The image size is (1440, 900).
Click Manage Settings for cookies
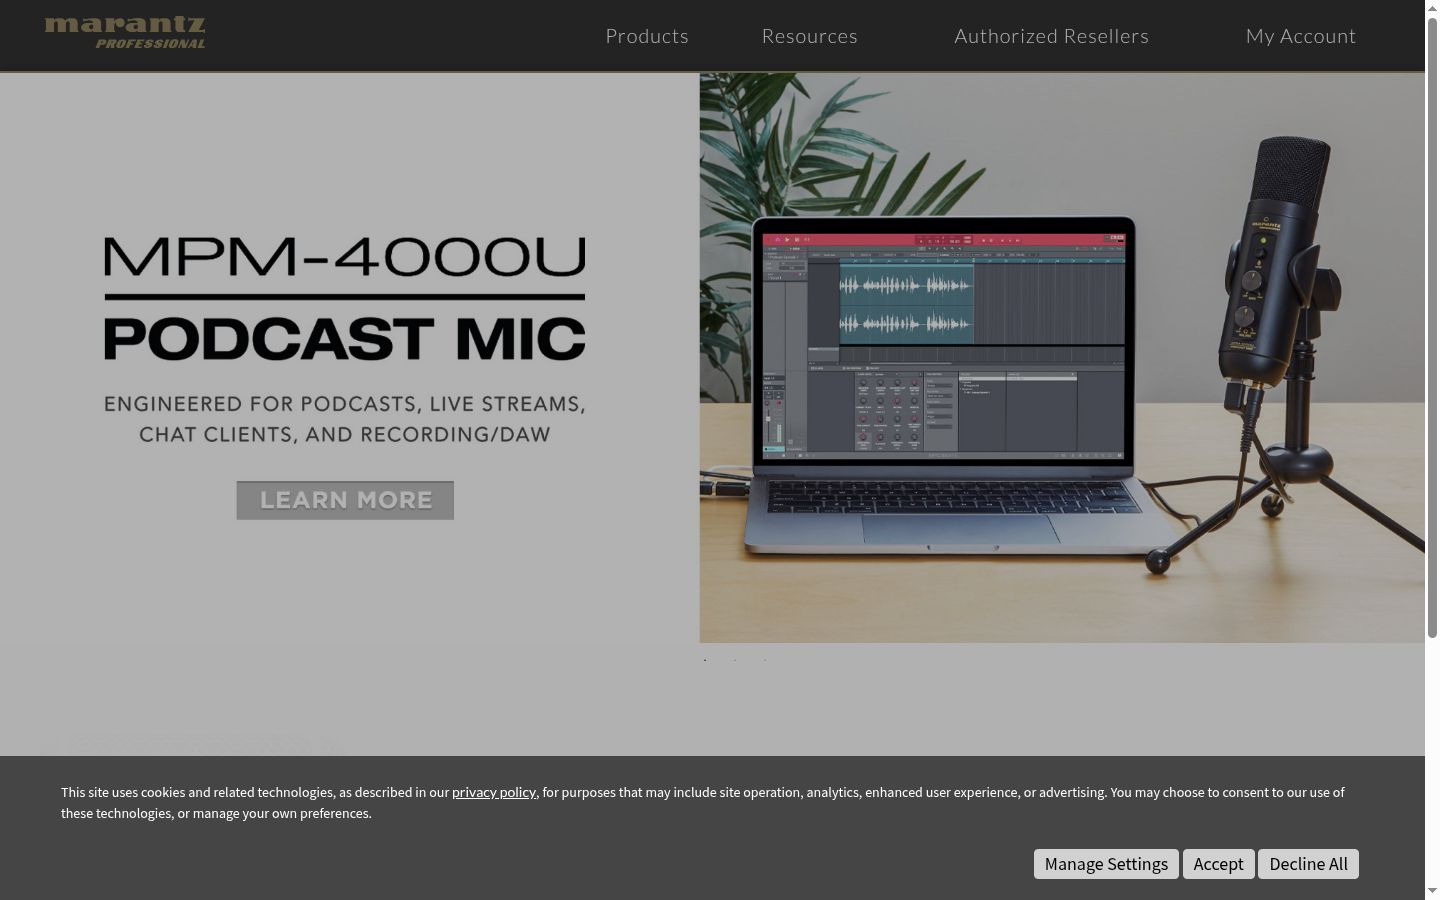(x=1106, y=864)
